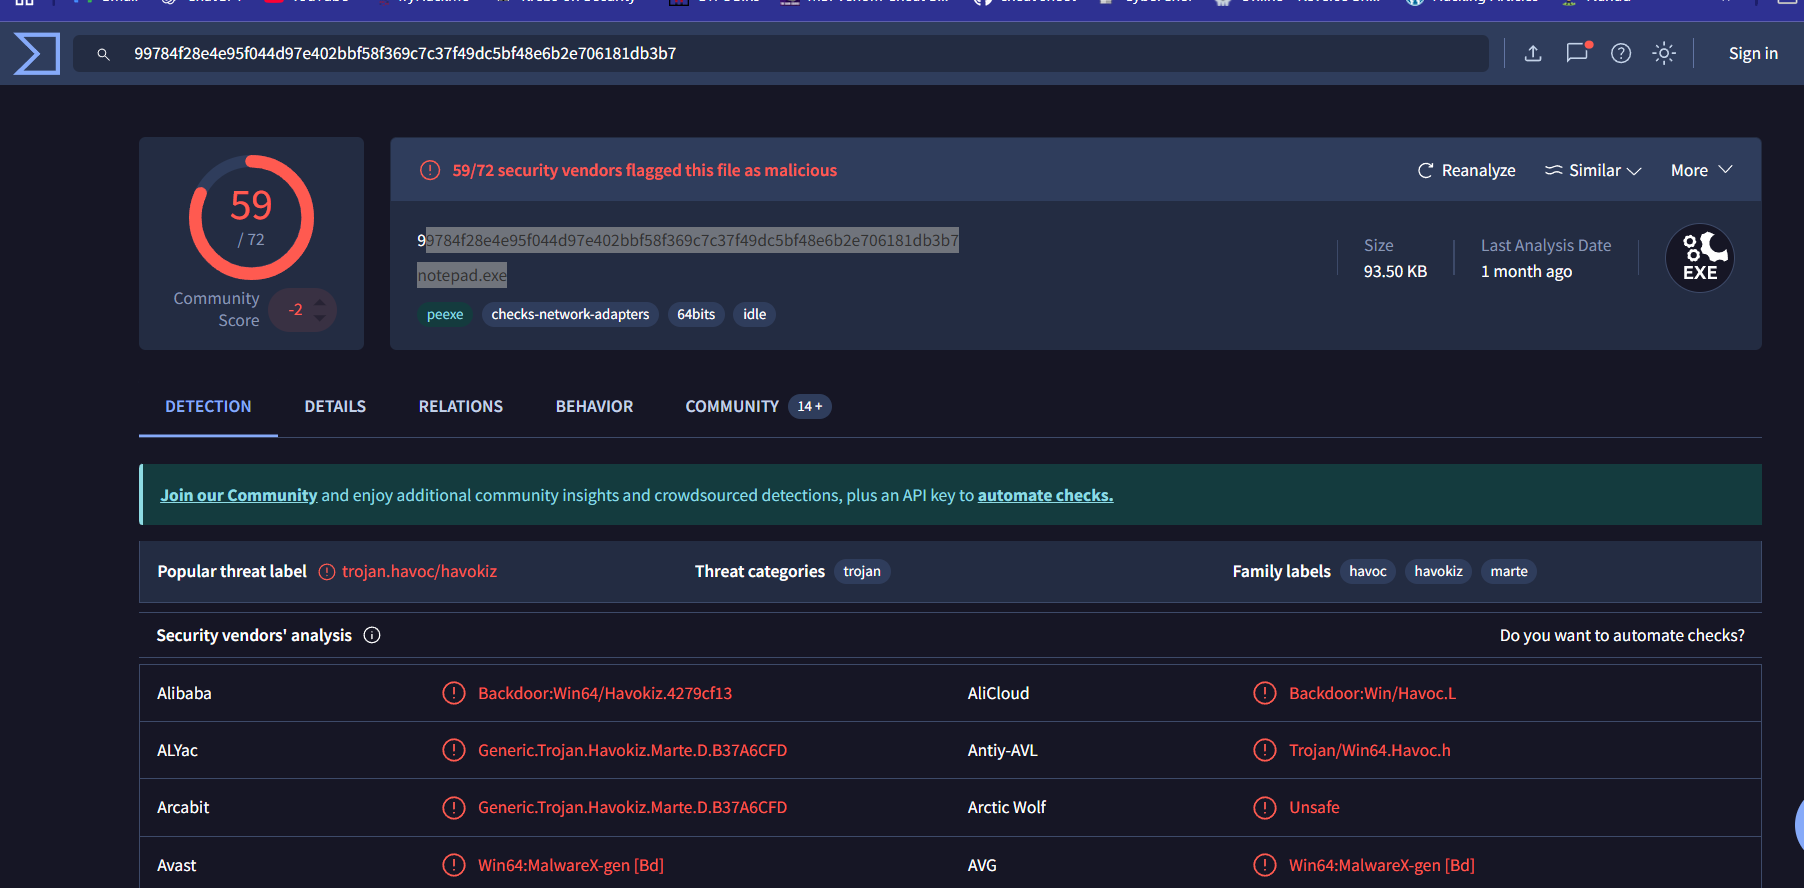Open the notifications chat icon
The width and height of the screenshot is (1804, 888).
click(1578, 52)
